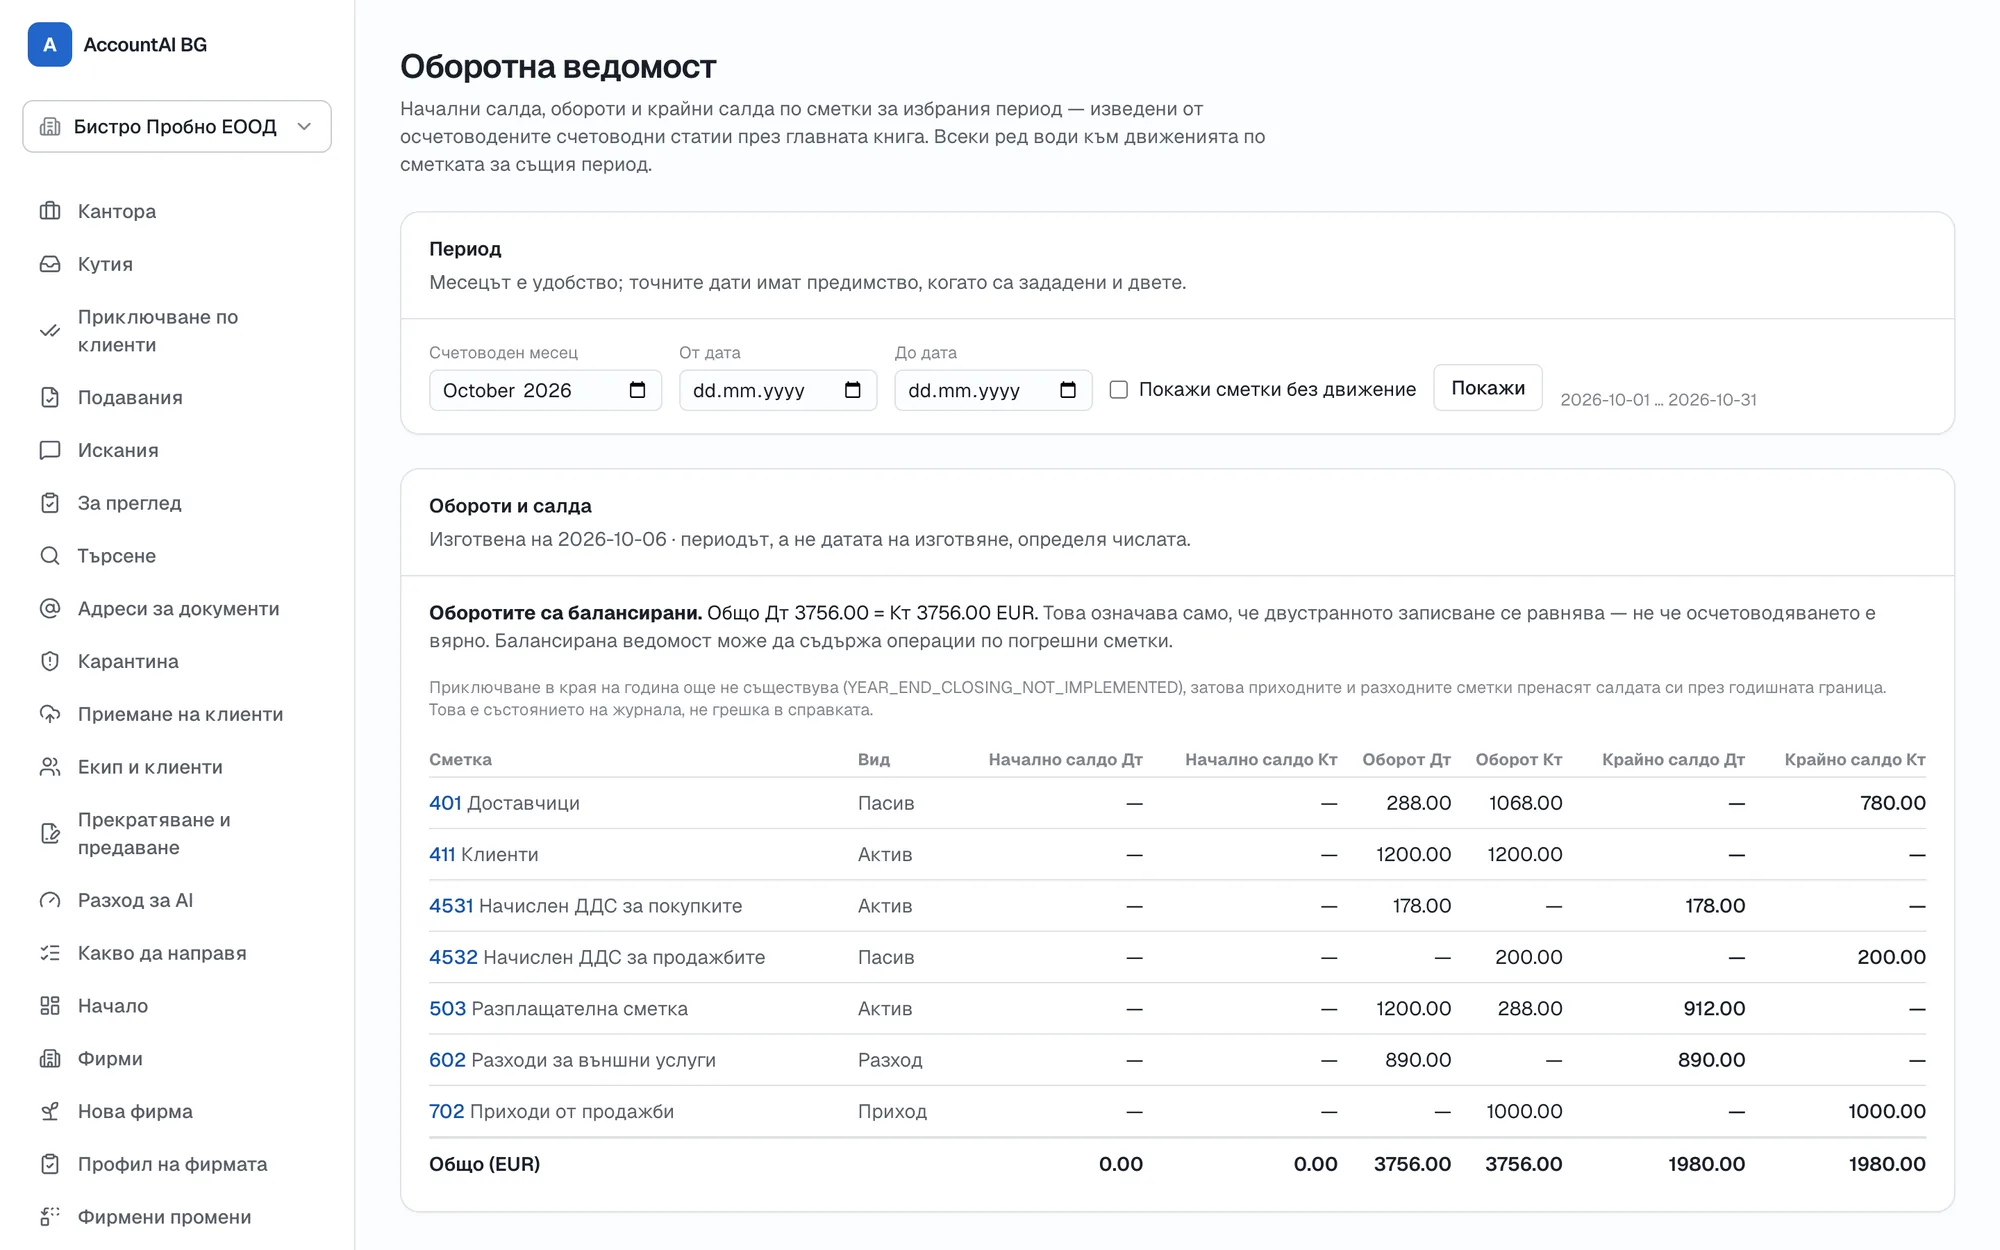Click the Фирми building icon

point(50,1058)
